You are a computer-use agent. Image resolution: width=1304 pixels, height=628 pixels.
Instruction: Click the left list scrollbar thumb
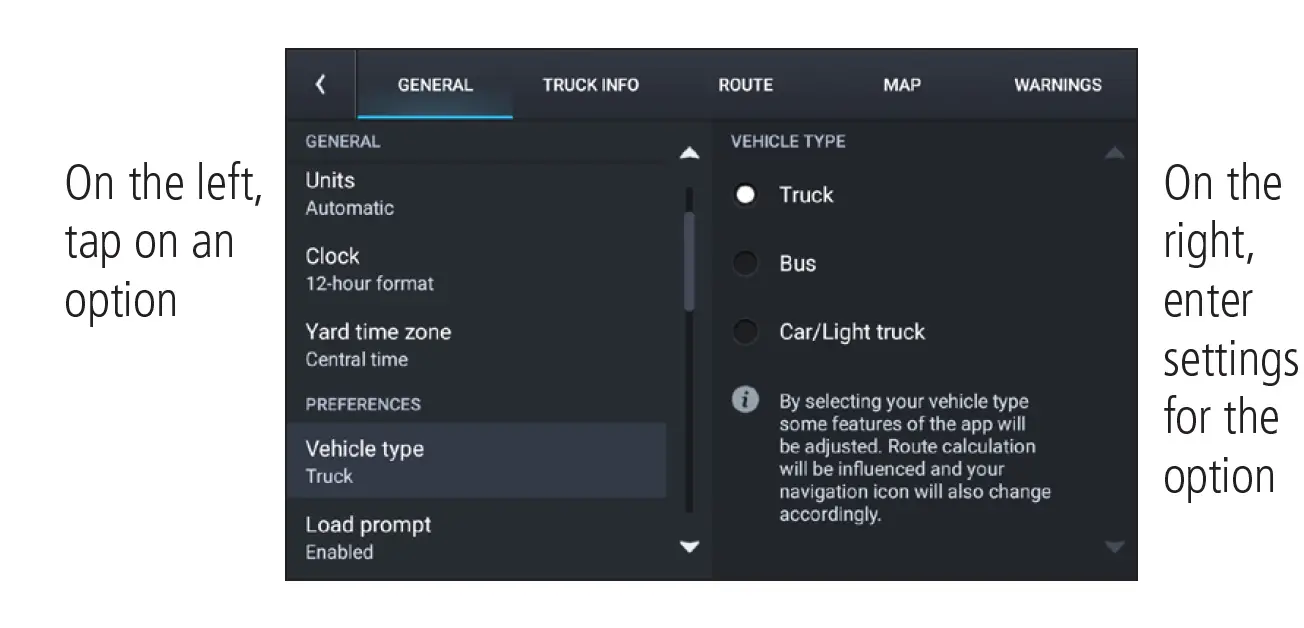[689, 260]
